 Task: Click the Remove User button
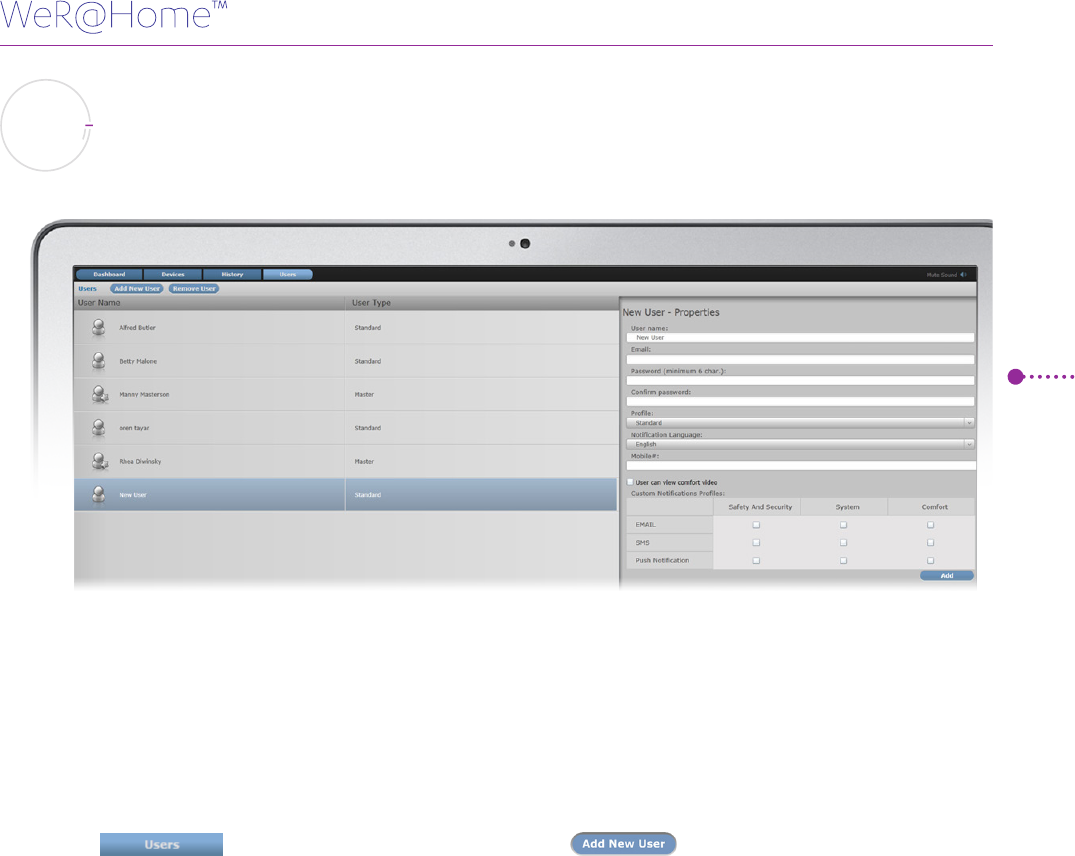tap(194, 289)
